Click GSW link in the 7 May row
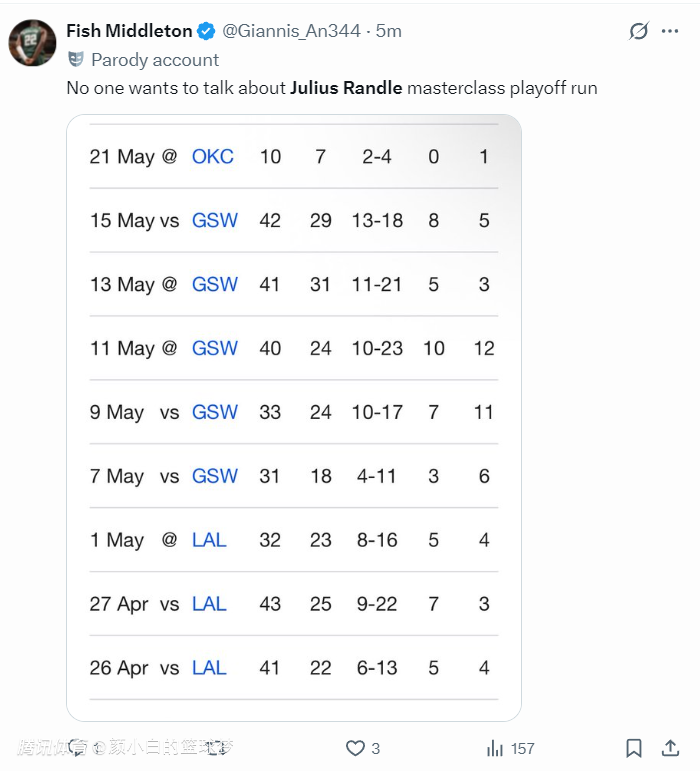 (x=215, y=477)
